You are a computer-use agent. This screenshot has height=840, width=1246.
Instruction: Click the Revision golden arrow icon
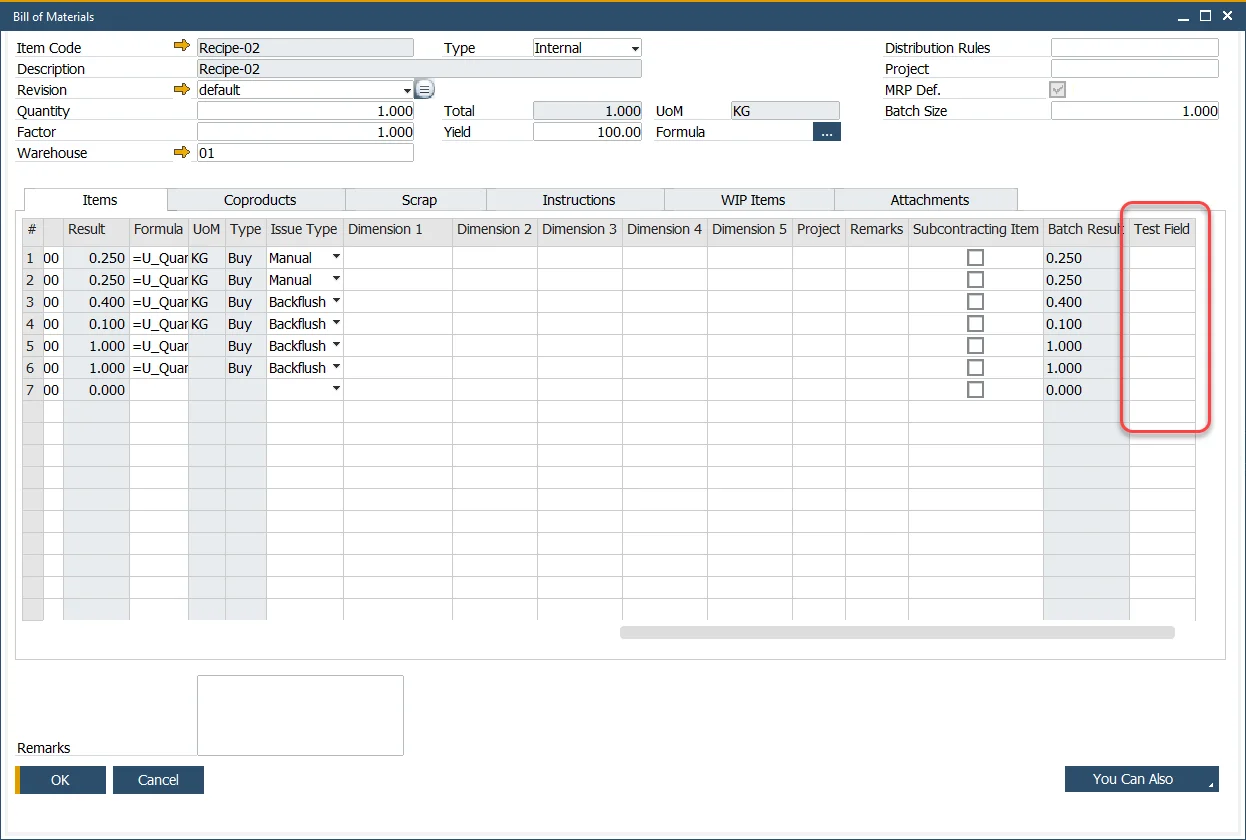(181, 89)
